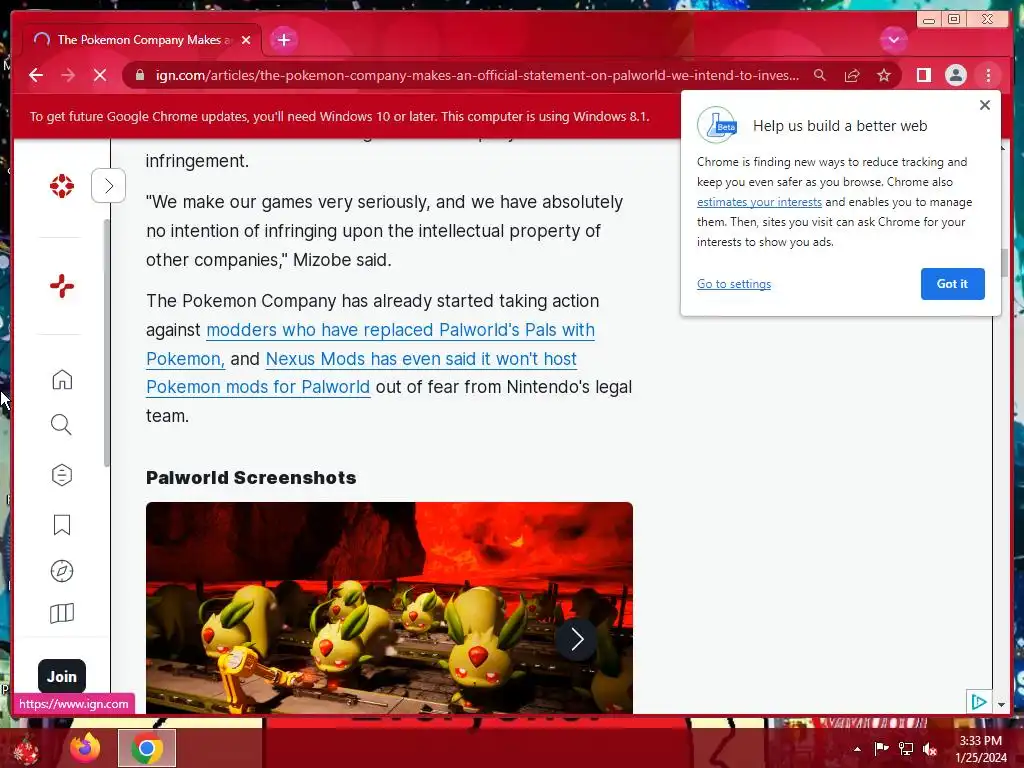Click the page vertical scrollbar thumb
Viewport: 1024px width, 768px height.
pyautogui.click(x=1004, y=263)
